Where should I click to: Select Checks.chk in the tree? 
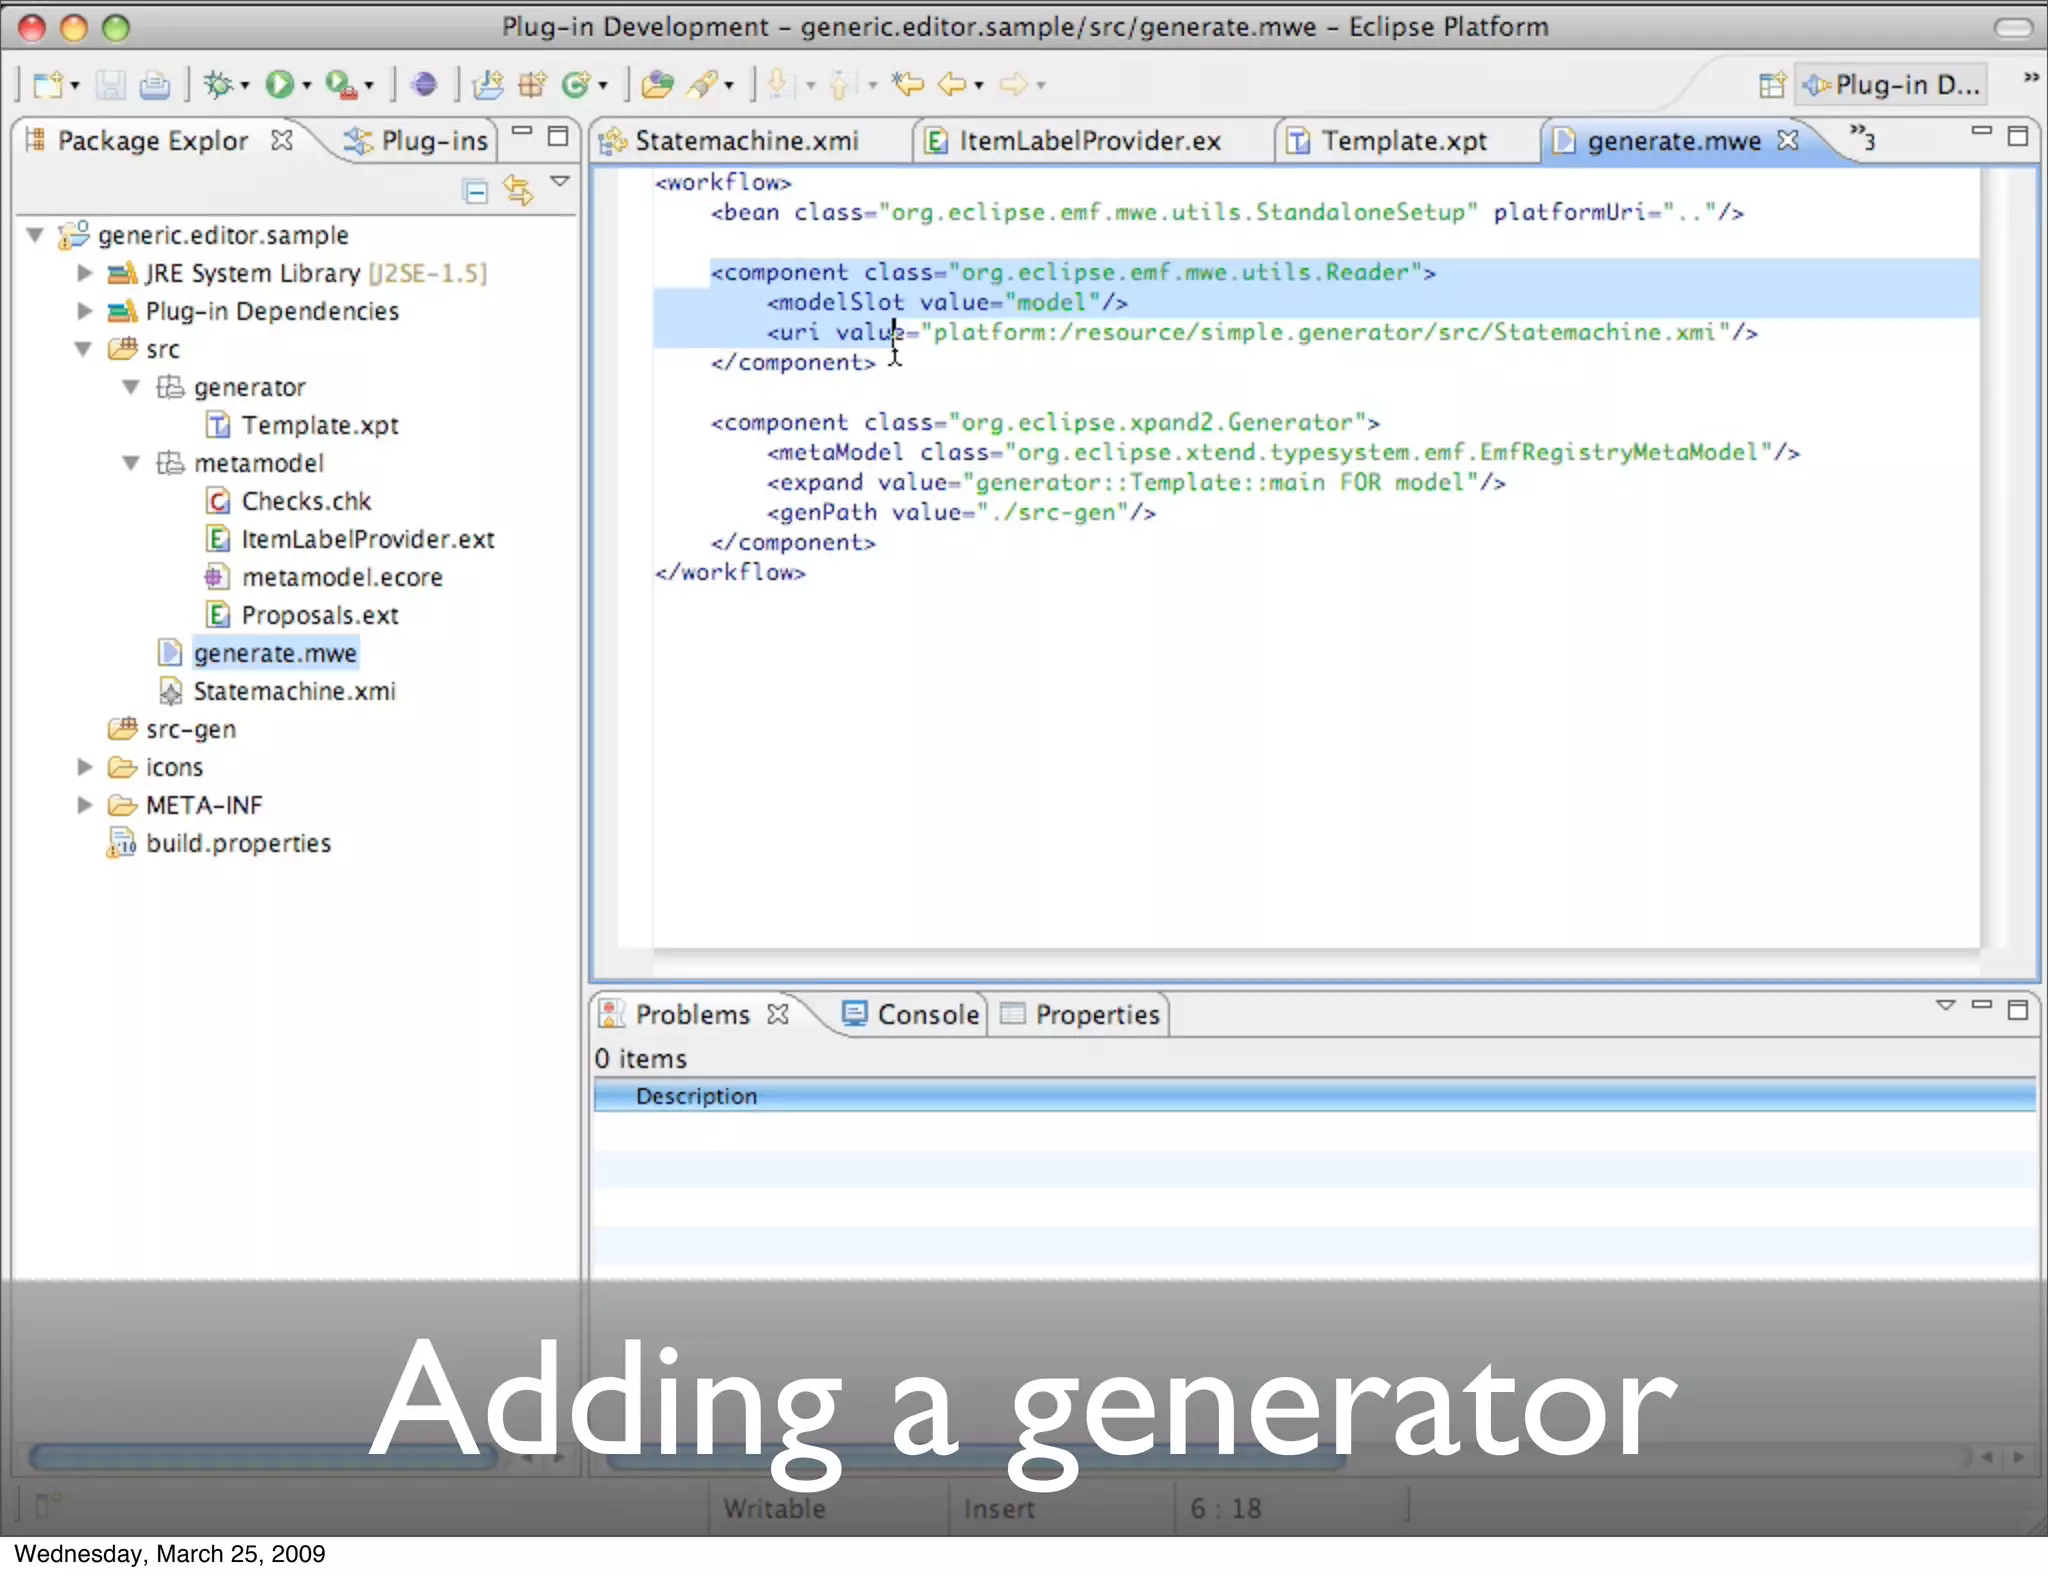click(x=306, y=501)
